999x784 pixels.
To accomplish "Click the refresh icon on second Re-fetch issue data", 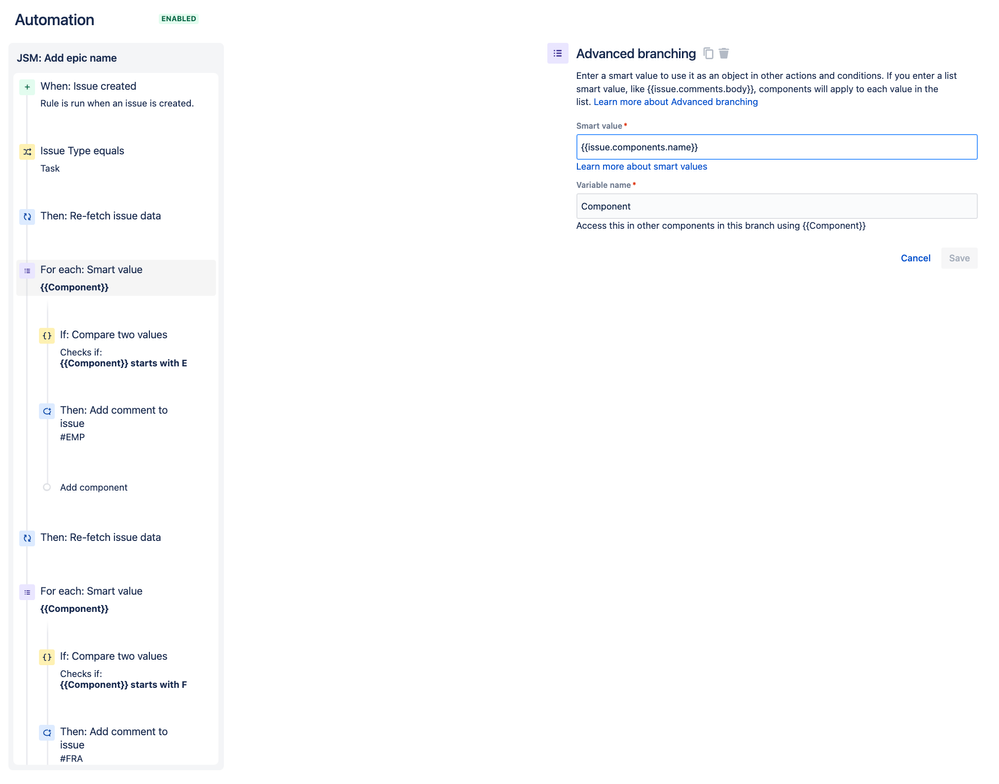I will point(27,538).
